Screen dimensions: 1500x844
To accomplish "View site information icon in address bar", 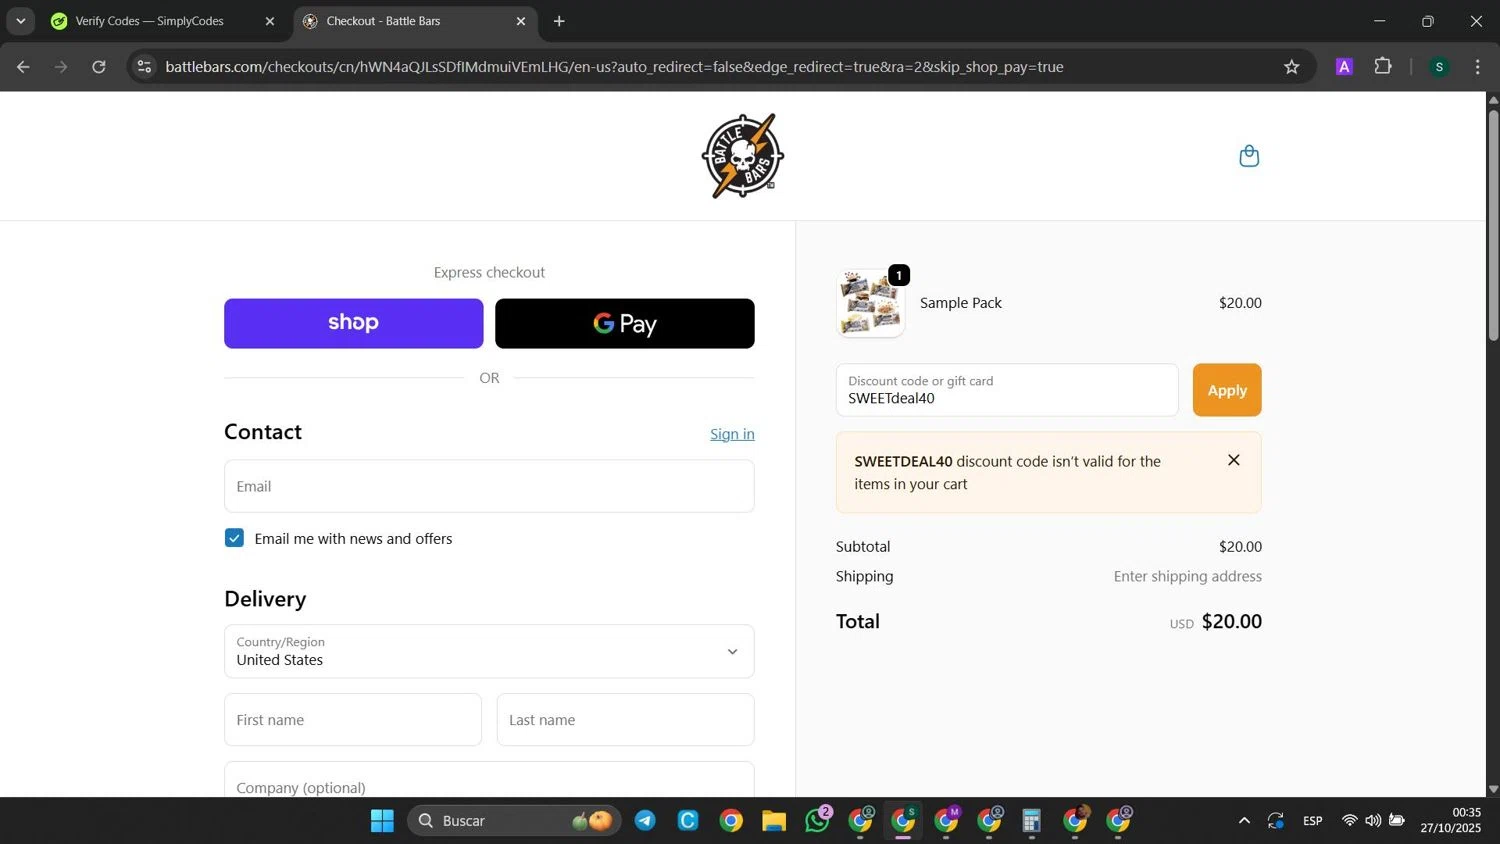I will click(144, 67).
